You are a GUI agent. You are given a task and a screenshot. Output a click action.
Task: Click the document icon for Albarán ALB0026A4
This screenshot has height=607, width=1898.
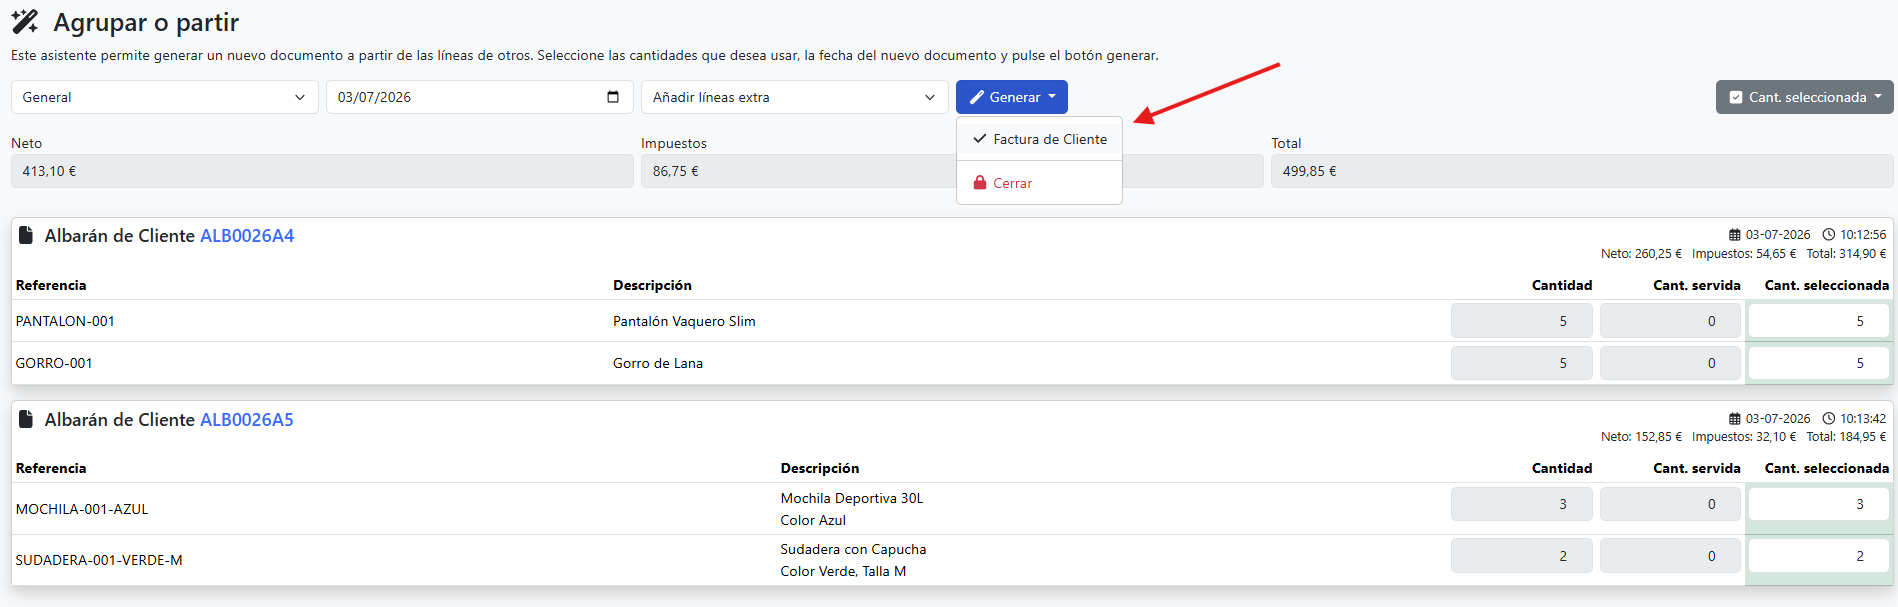[26, 235]
